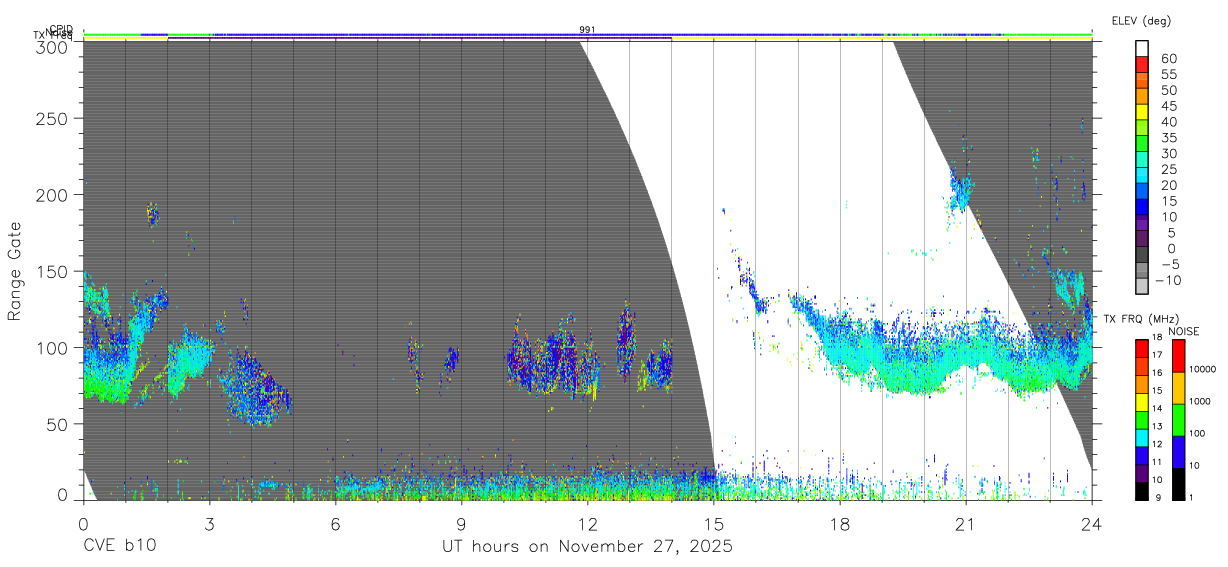Screen dimensions: 1228x567
Task: Click the 60 label on the ELEV scale
Action: click(x=1169, y=59)
